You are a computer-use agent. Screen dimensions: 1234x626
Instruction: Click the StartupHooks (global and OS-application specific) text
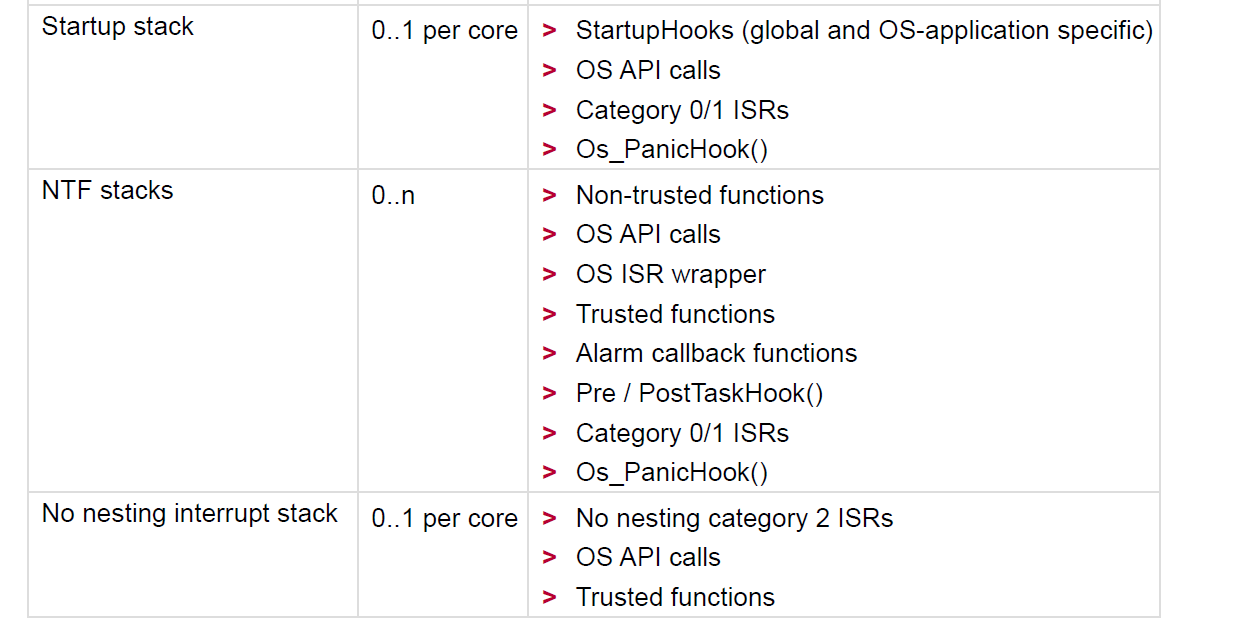click(864, 31)
